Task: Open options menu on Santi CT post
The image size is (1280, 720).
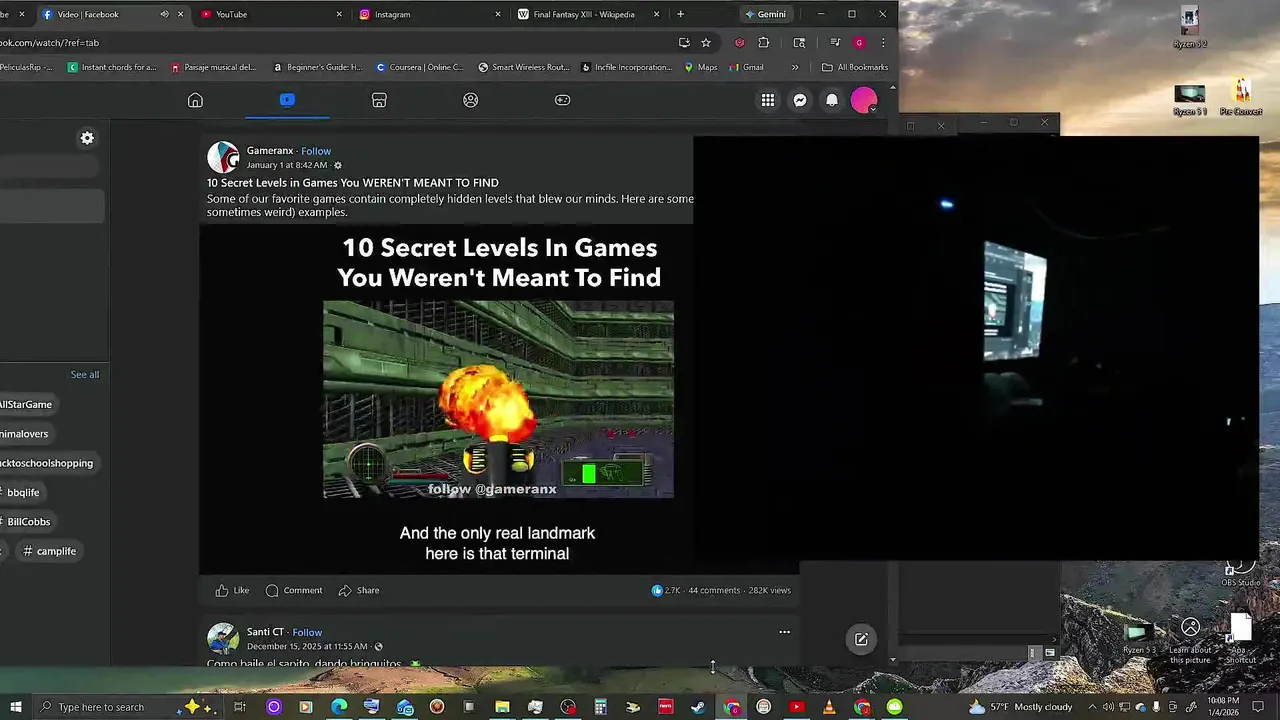Action: (784, 632)
